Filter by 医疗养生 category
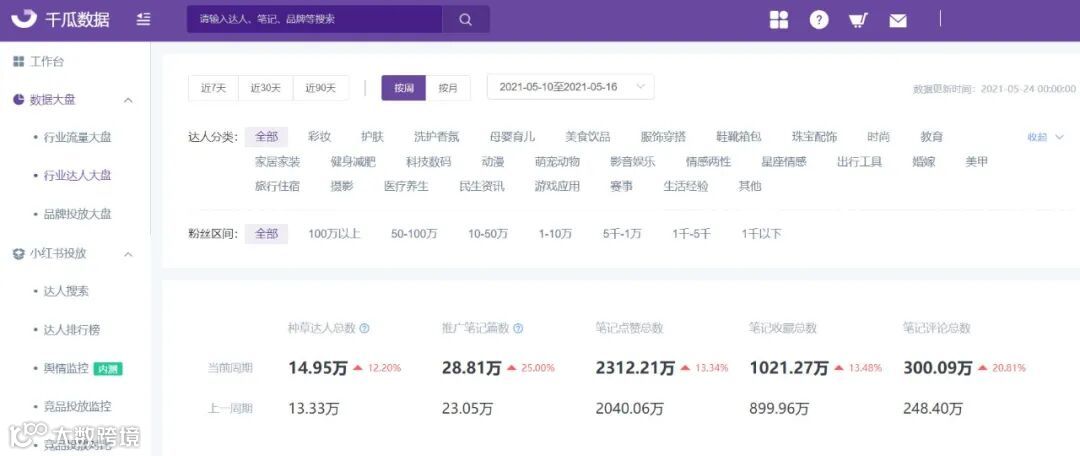The height and width of the screenshot is (456, 1080). point(406,187)
